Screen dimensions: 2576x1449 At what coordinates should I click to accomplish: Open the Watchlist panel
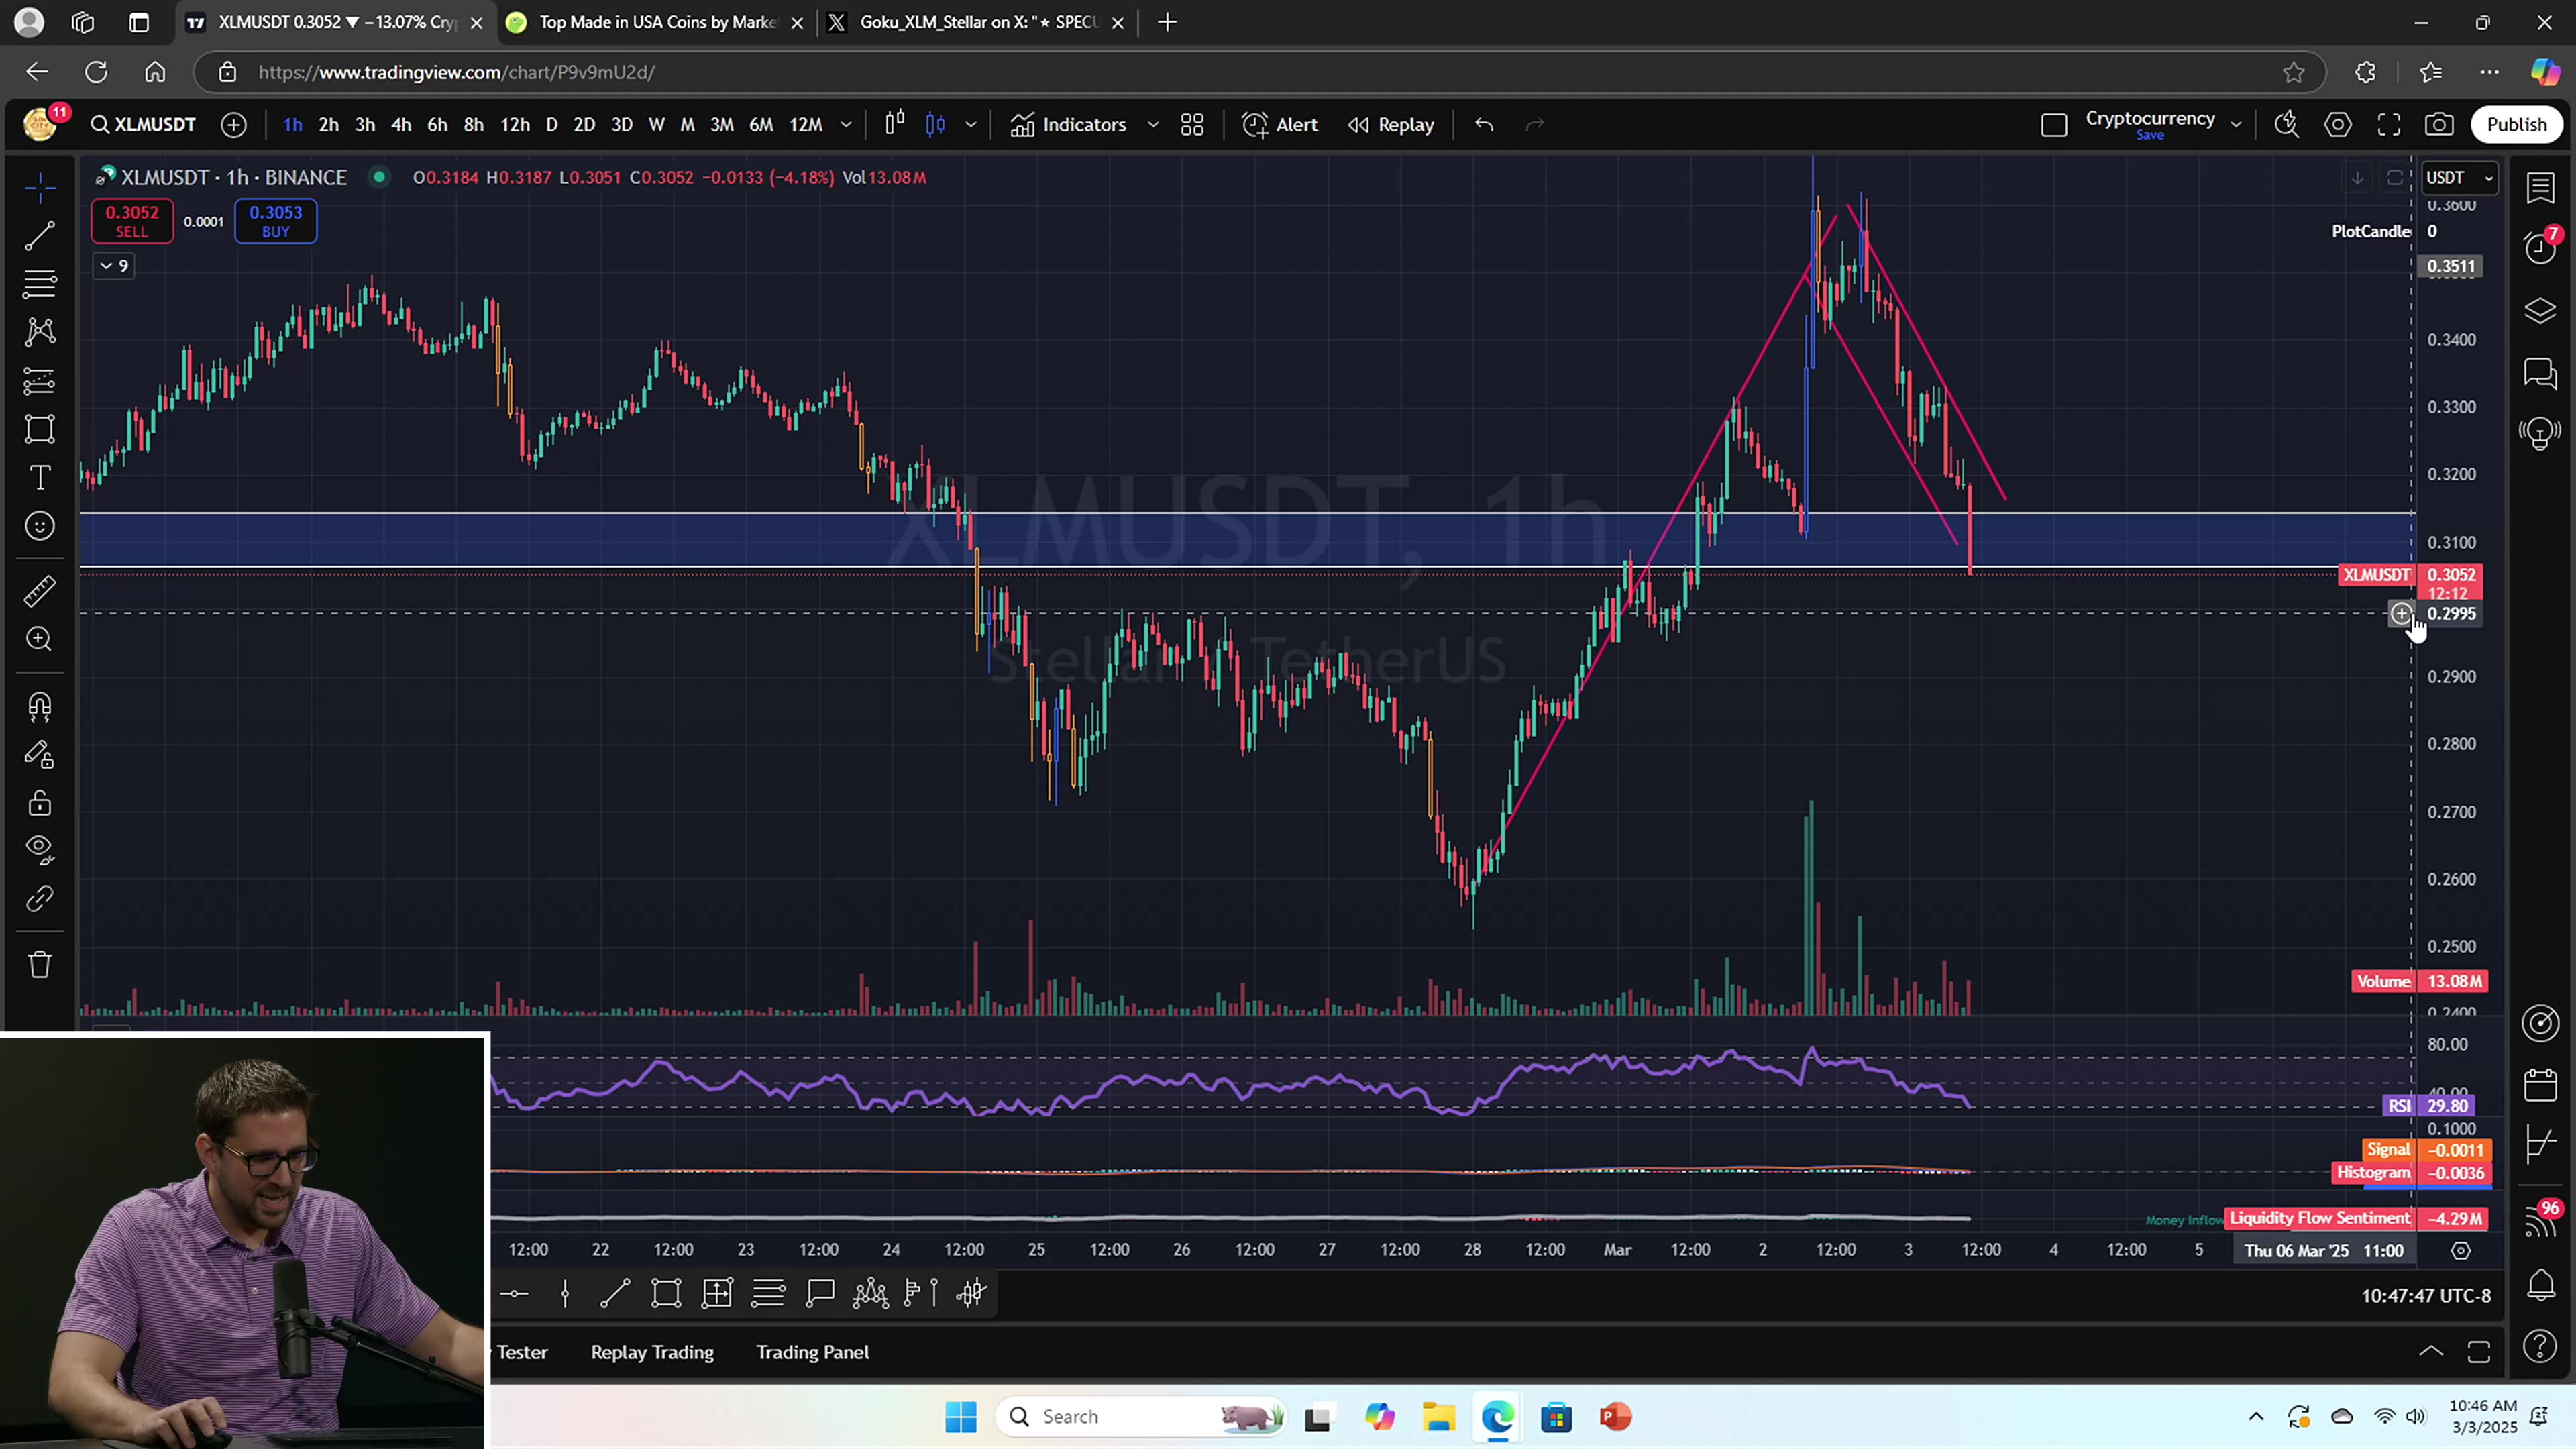[x=2540, y=188]
